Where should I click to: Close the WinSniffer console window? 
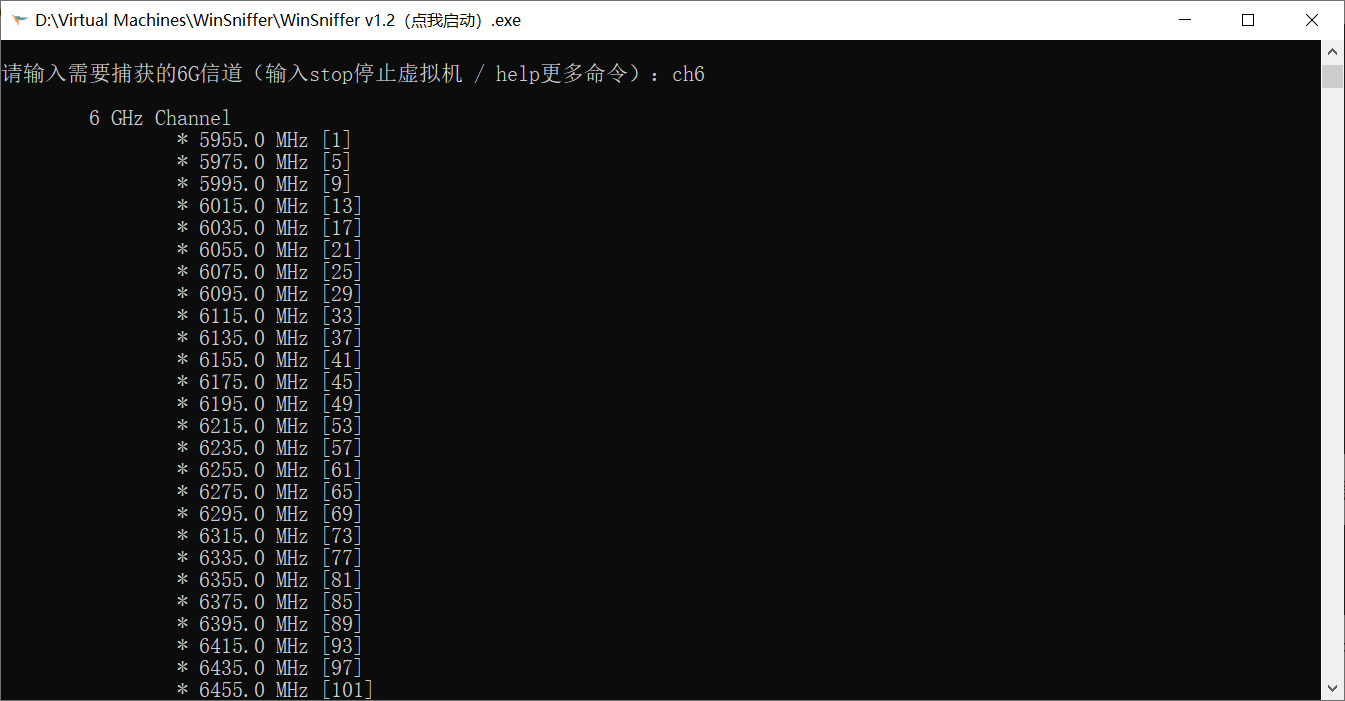1313,20
